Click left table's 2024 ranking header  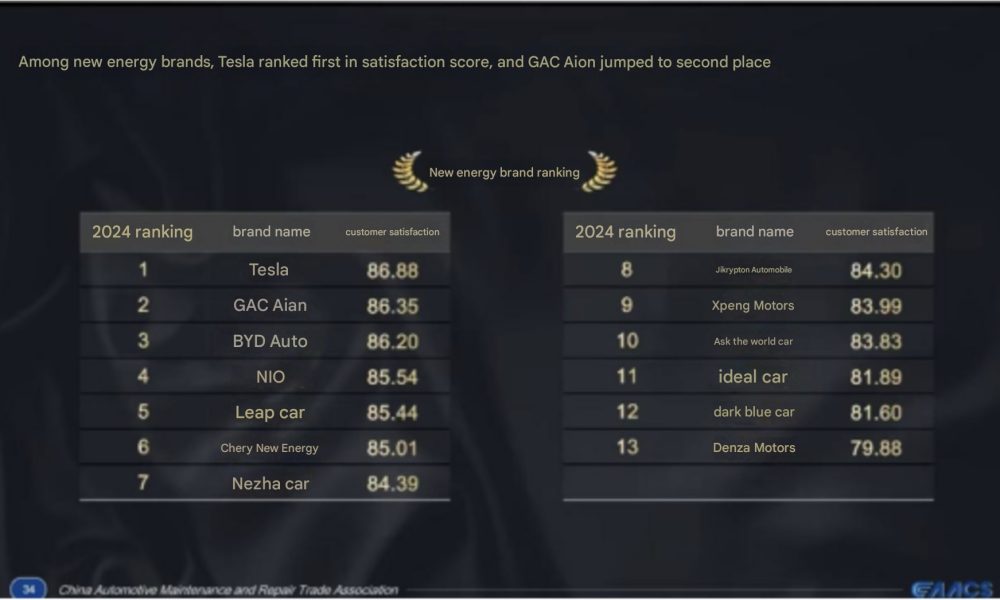pos(142,231)
